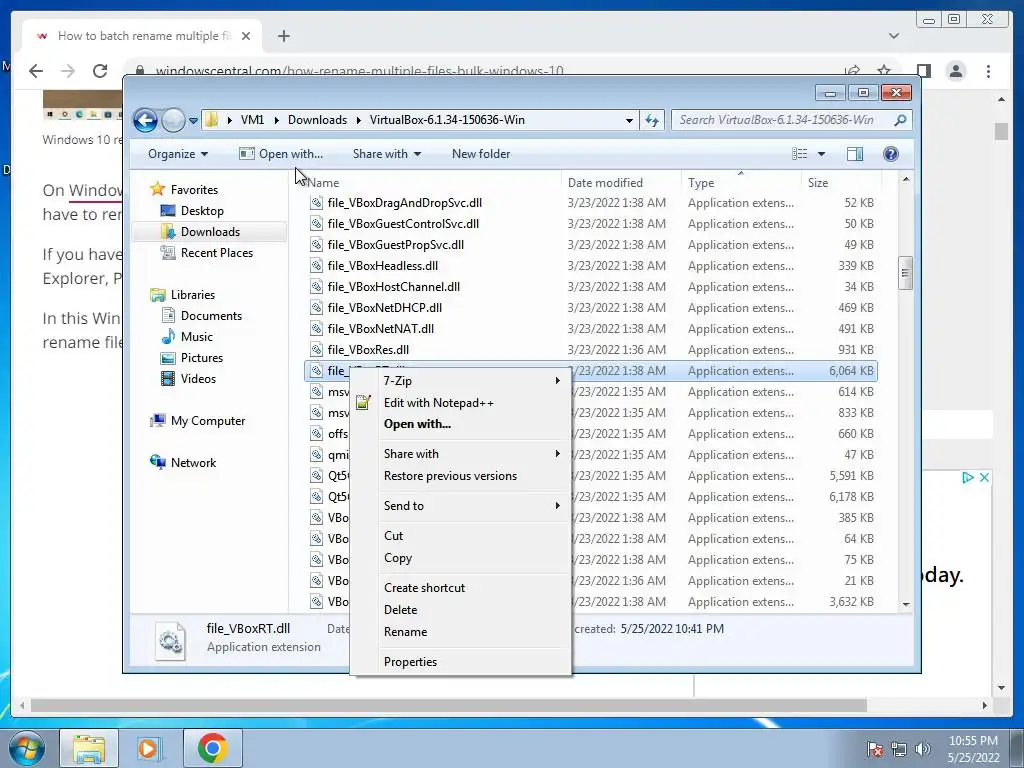Click the file_VBoxNetDHCP.dll file icon
Image resolution: width=1024 pixels, height=768 pixels.
point(316,308)
